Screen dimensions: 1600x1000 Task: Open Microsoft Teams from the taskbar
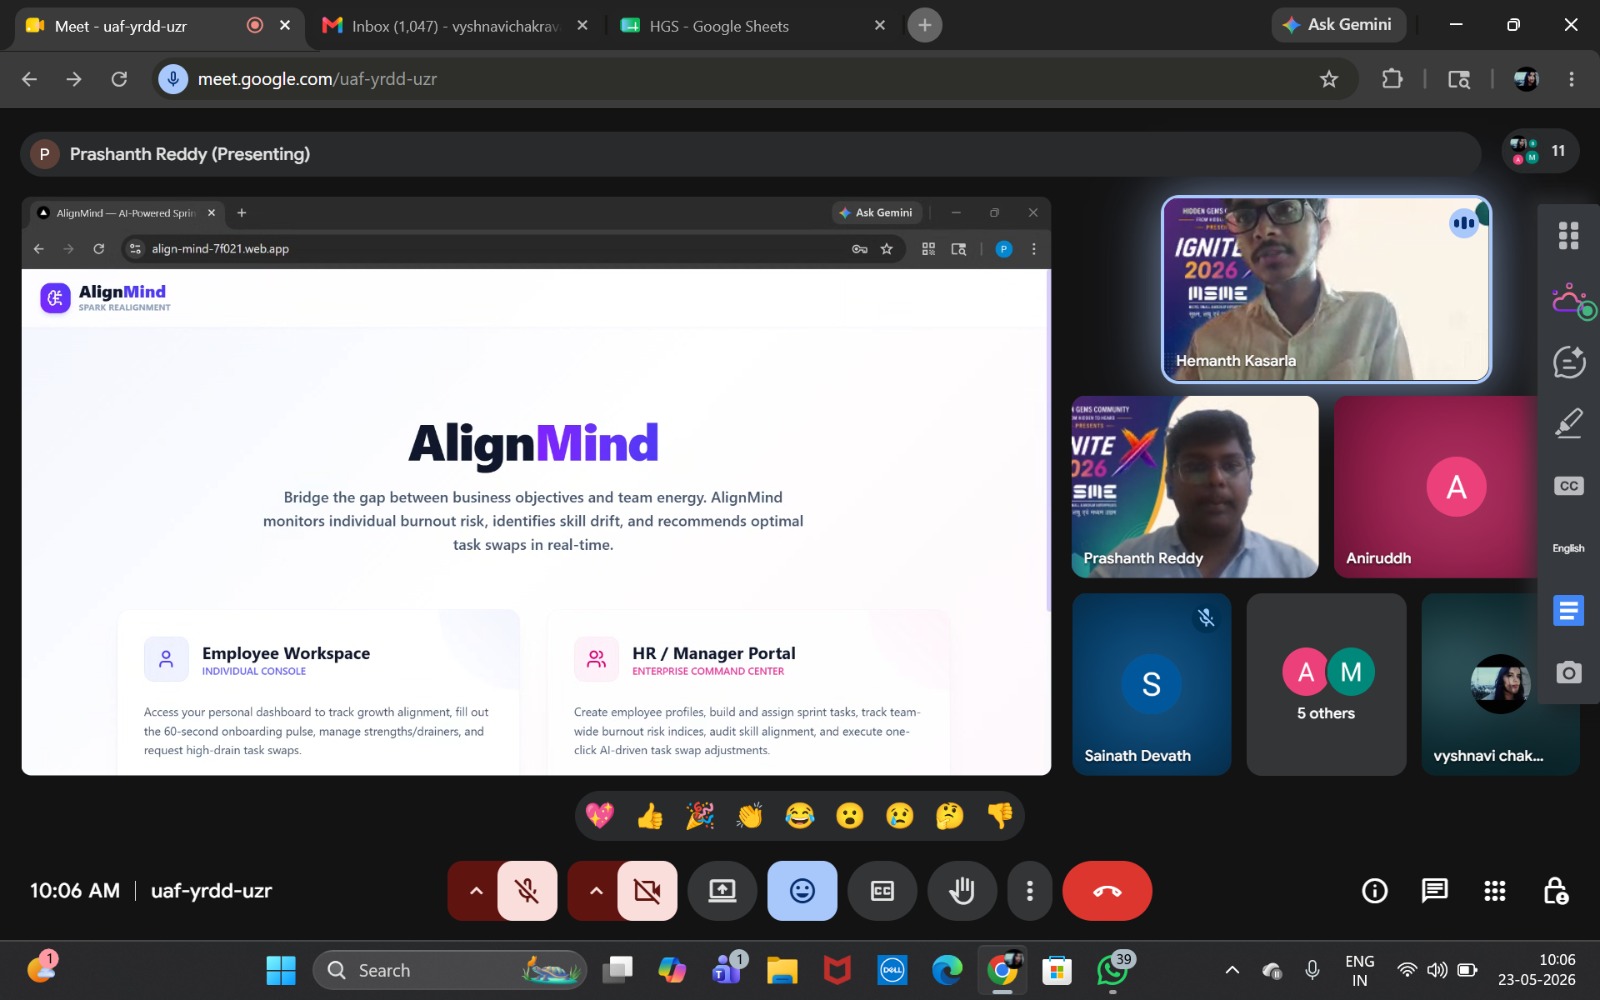click(727, 970)
